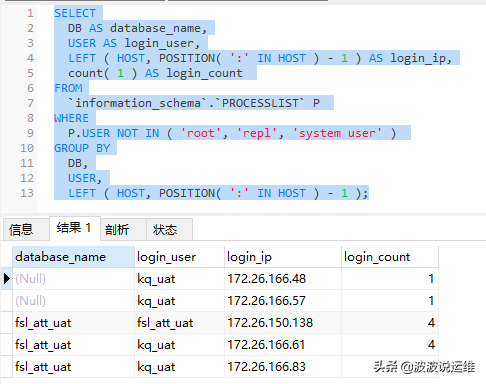Click the FROM keyword on line 6
Screen dimensions: 486x384
[68, 88]
